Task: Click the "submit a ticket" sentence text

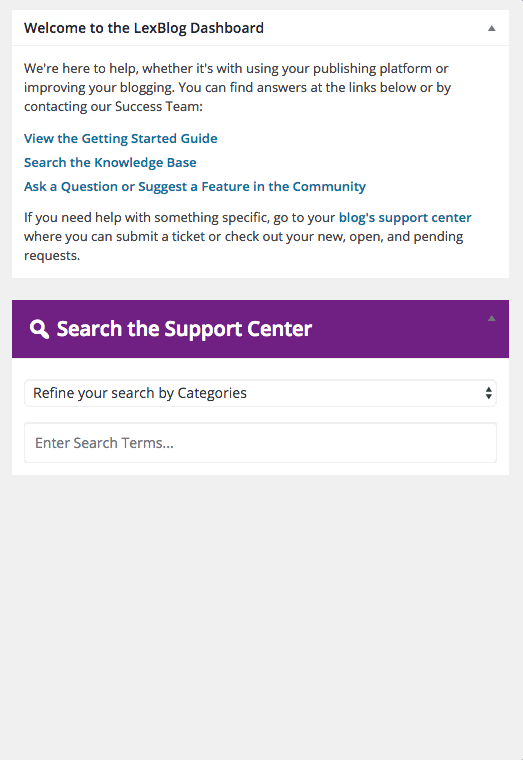Action: pos(243,237)
